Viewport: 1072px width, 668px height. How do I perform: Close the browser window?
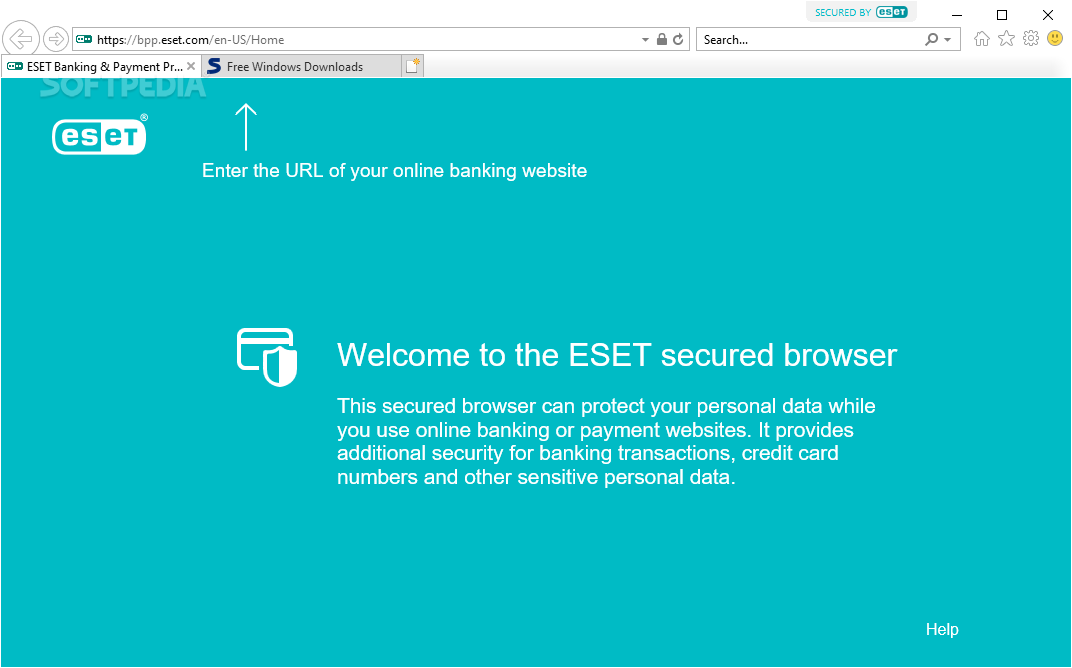1047,15
